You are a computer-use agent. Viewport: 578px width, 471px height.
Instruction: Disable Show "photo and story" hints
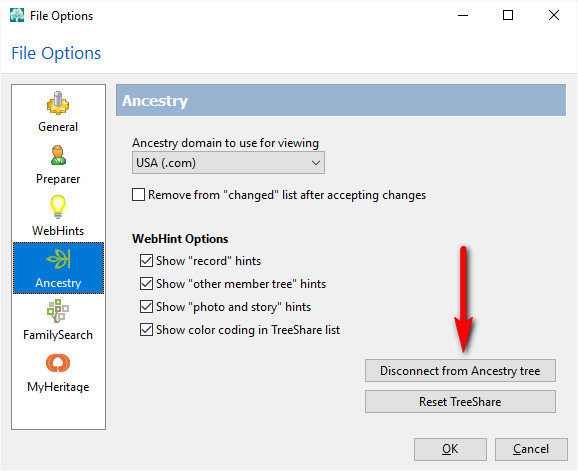(x=146, y=307)
